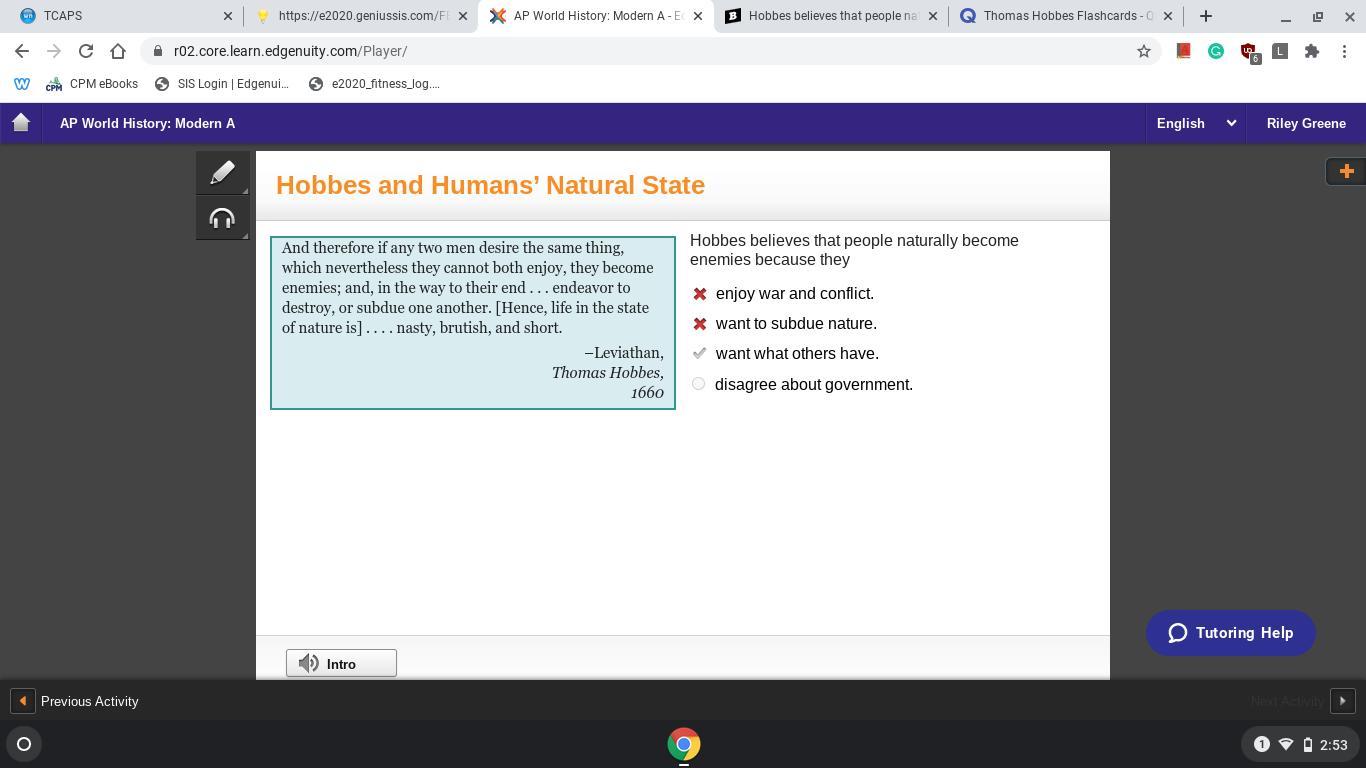This screenshot has height=768, width=1366.
Task: Check the battery status icon
Action: pyautogui.click(x=1308, y=744)
